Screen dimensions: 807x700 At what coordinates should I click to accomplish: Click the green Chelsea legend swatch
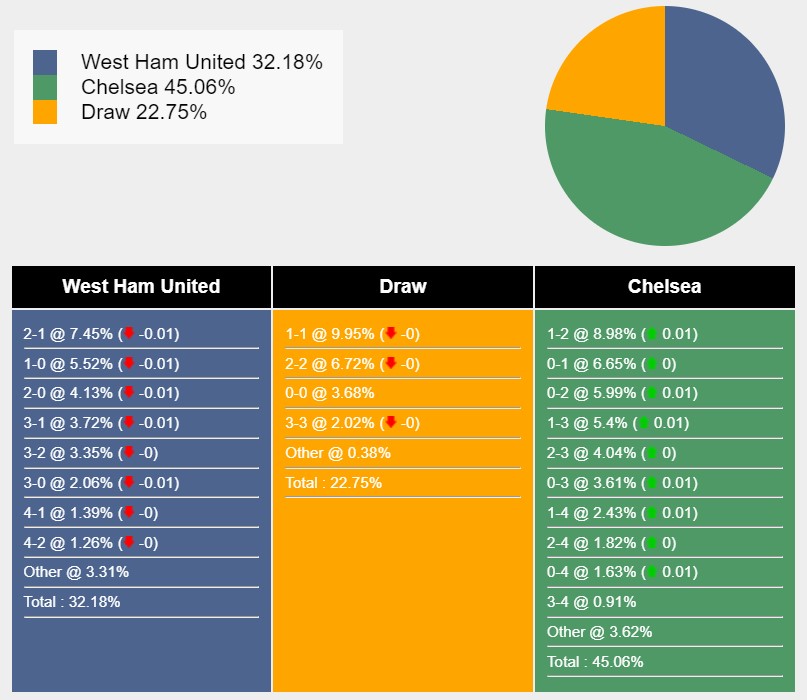pyautogui.click(x=45, y=87)
